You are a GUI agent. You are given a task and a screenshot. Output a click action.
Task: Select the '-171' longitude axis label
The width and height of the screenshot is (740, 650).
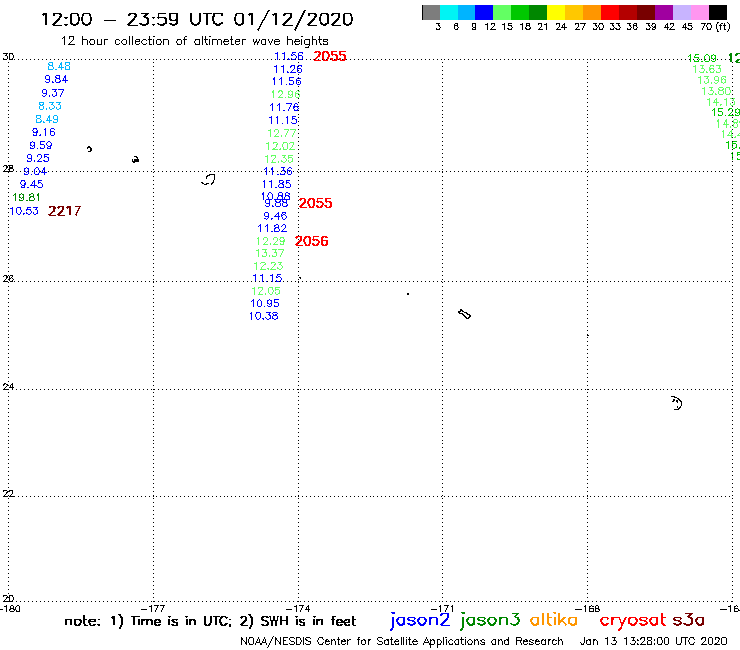click(442, 609)
